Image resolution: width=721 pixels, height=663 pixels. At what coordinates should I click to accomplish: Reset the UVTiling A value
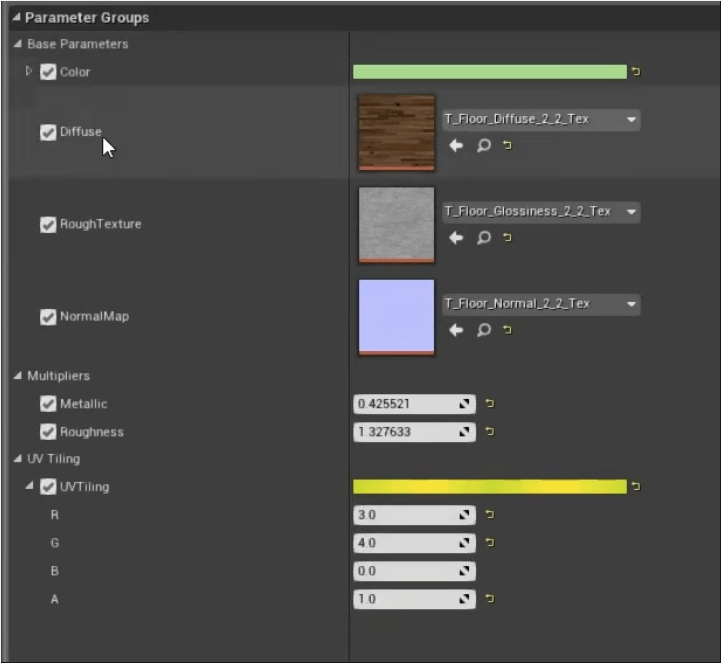coord(490,598)
